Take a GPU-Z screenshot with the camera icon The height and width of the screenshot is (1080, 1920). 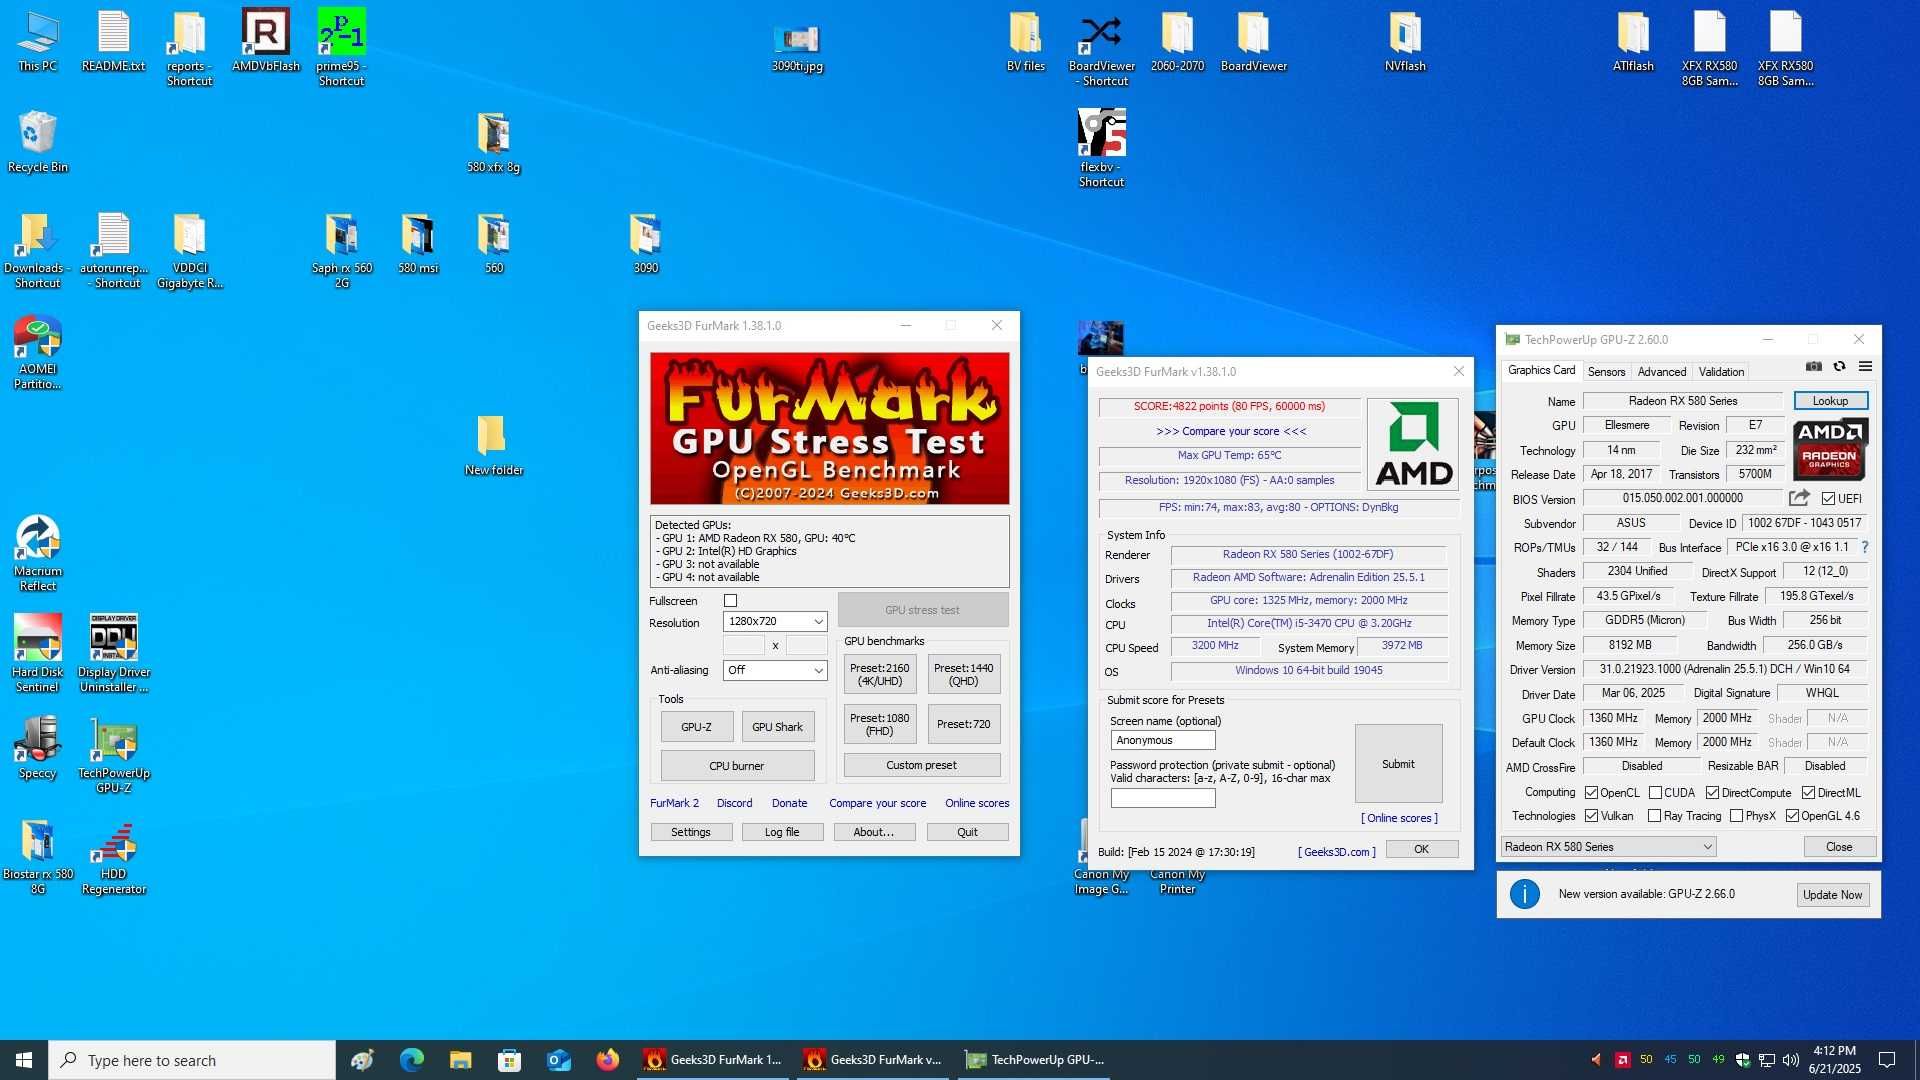[x=1813, y=367]
